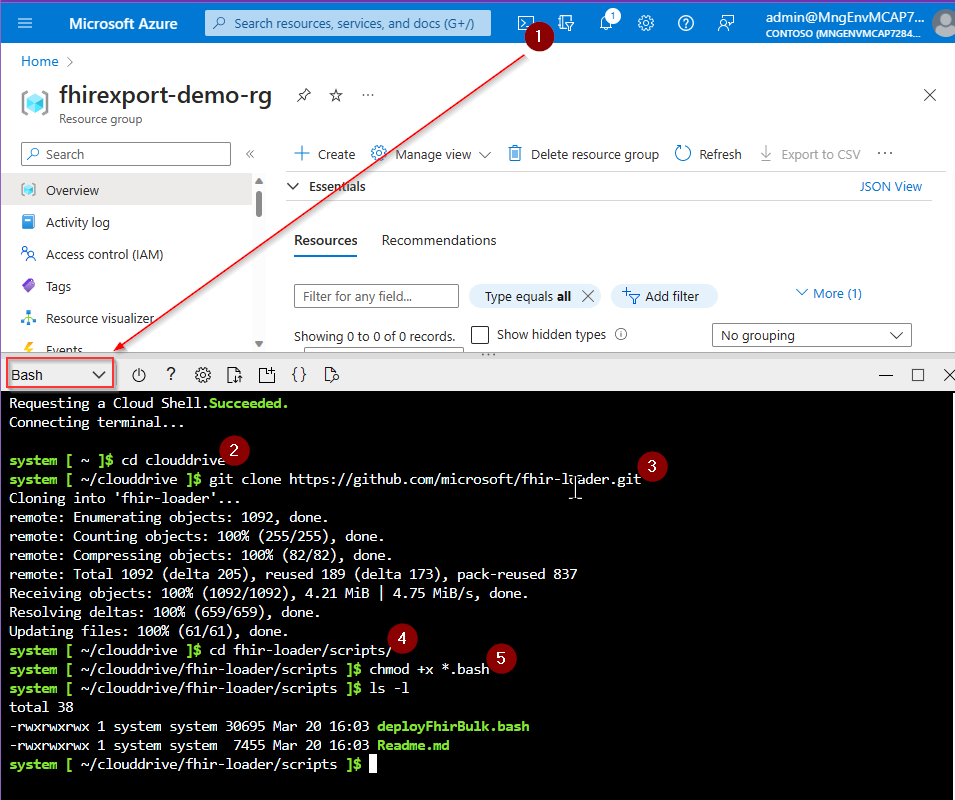The image size is (955, 800).
Task: Refresh the resource list
Action: (708, 154)
